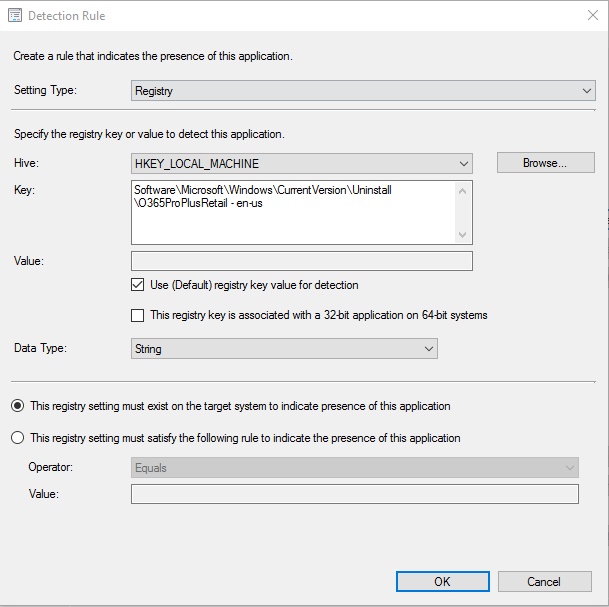Enable the 32-bit application on 64-bit checkbox
Screen dimensions: 609x607
tap(138, 316)
